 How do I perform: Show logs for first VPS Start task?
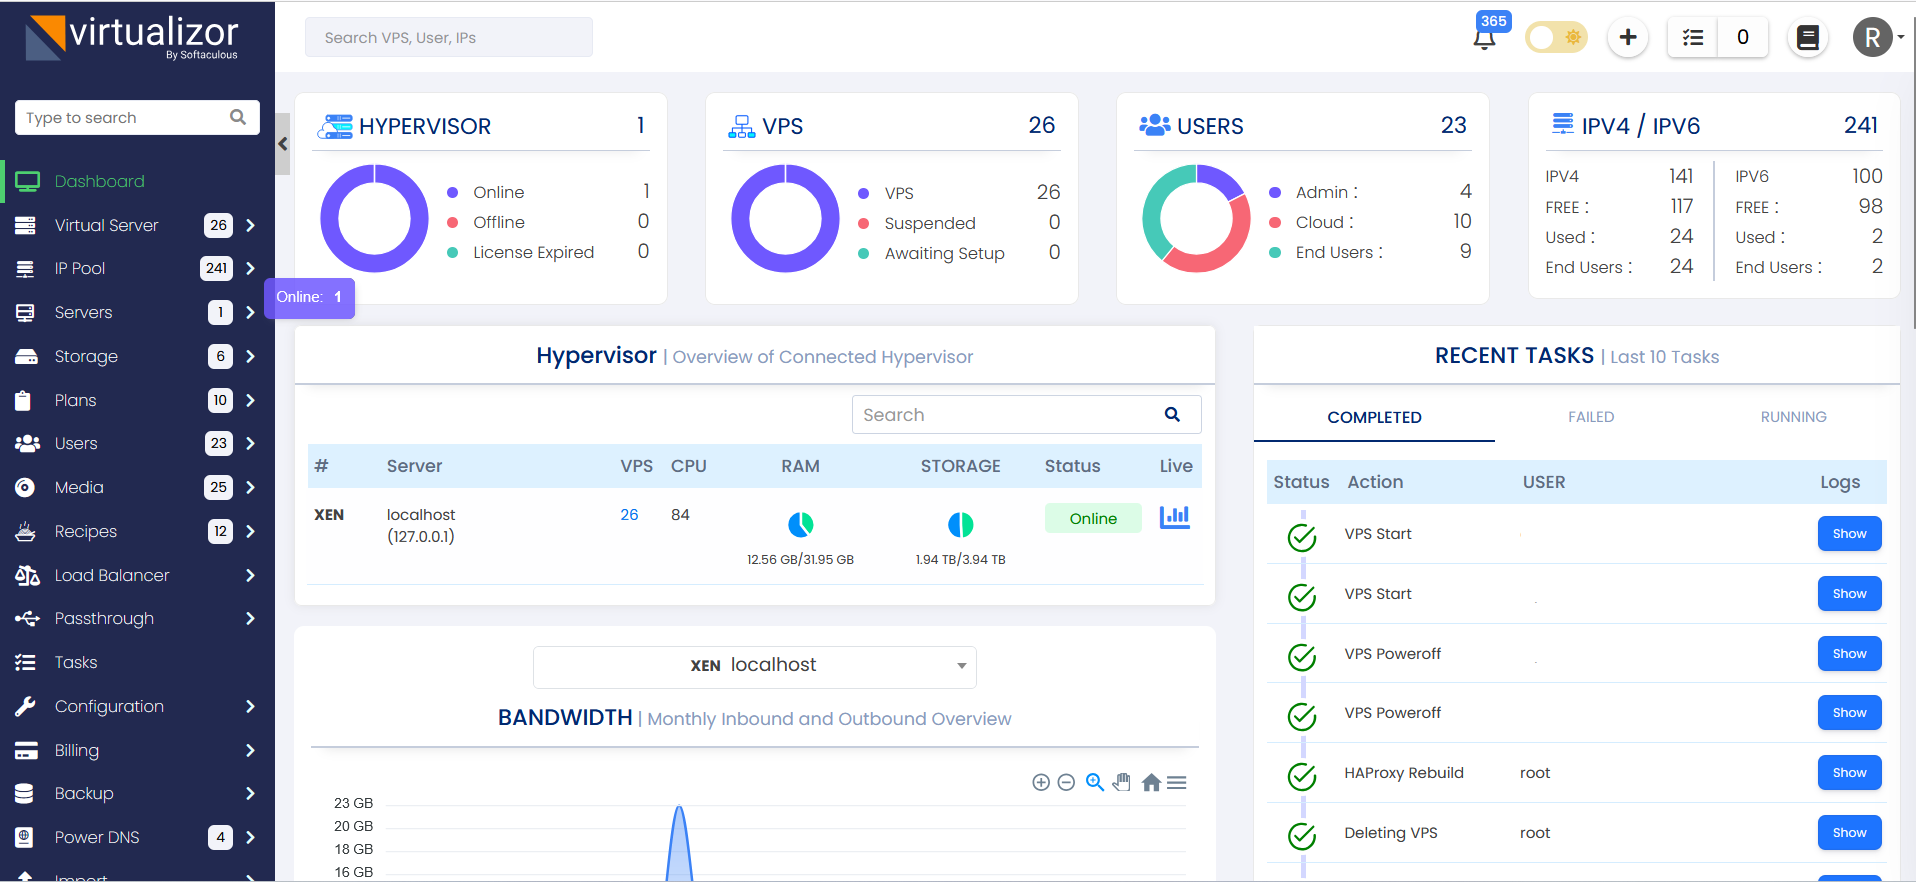tap(1849, 534)
